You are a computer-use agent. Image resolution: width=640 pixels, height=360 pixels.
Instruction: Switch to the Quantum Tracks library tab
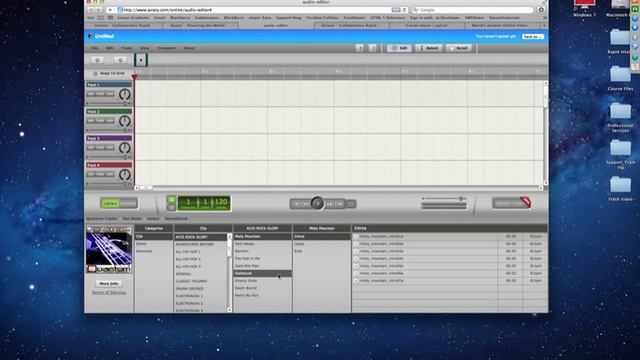point(101,219)
